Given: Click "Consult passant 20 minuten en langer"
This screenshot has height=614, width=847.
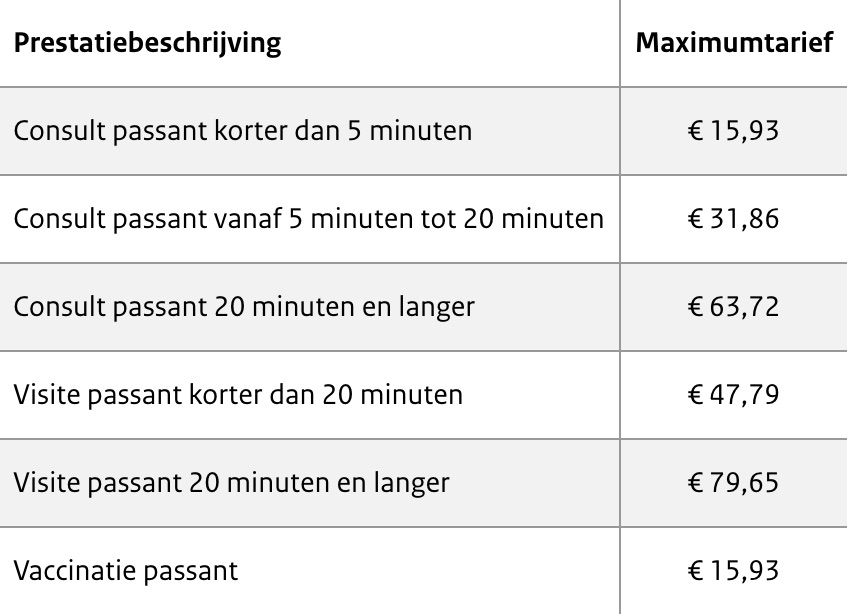Looking at the screenshot, I should pos(244,306).
